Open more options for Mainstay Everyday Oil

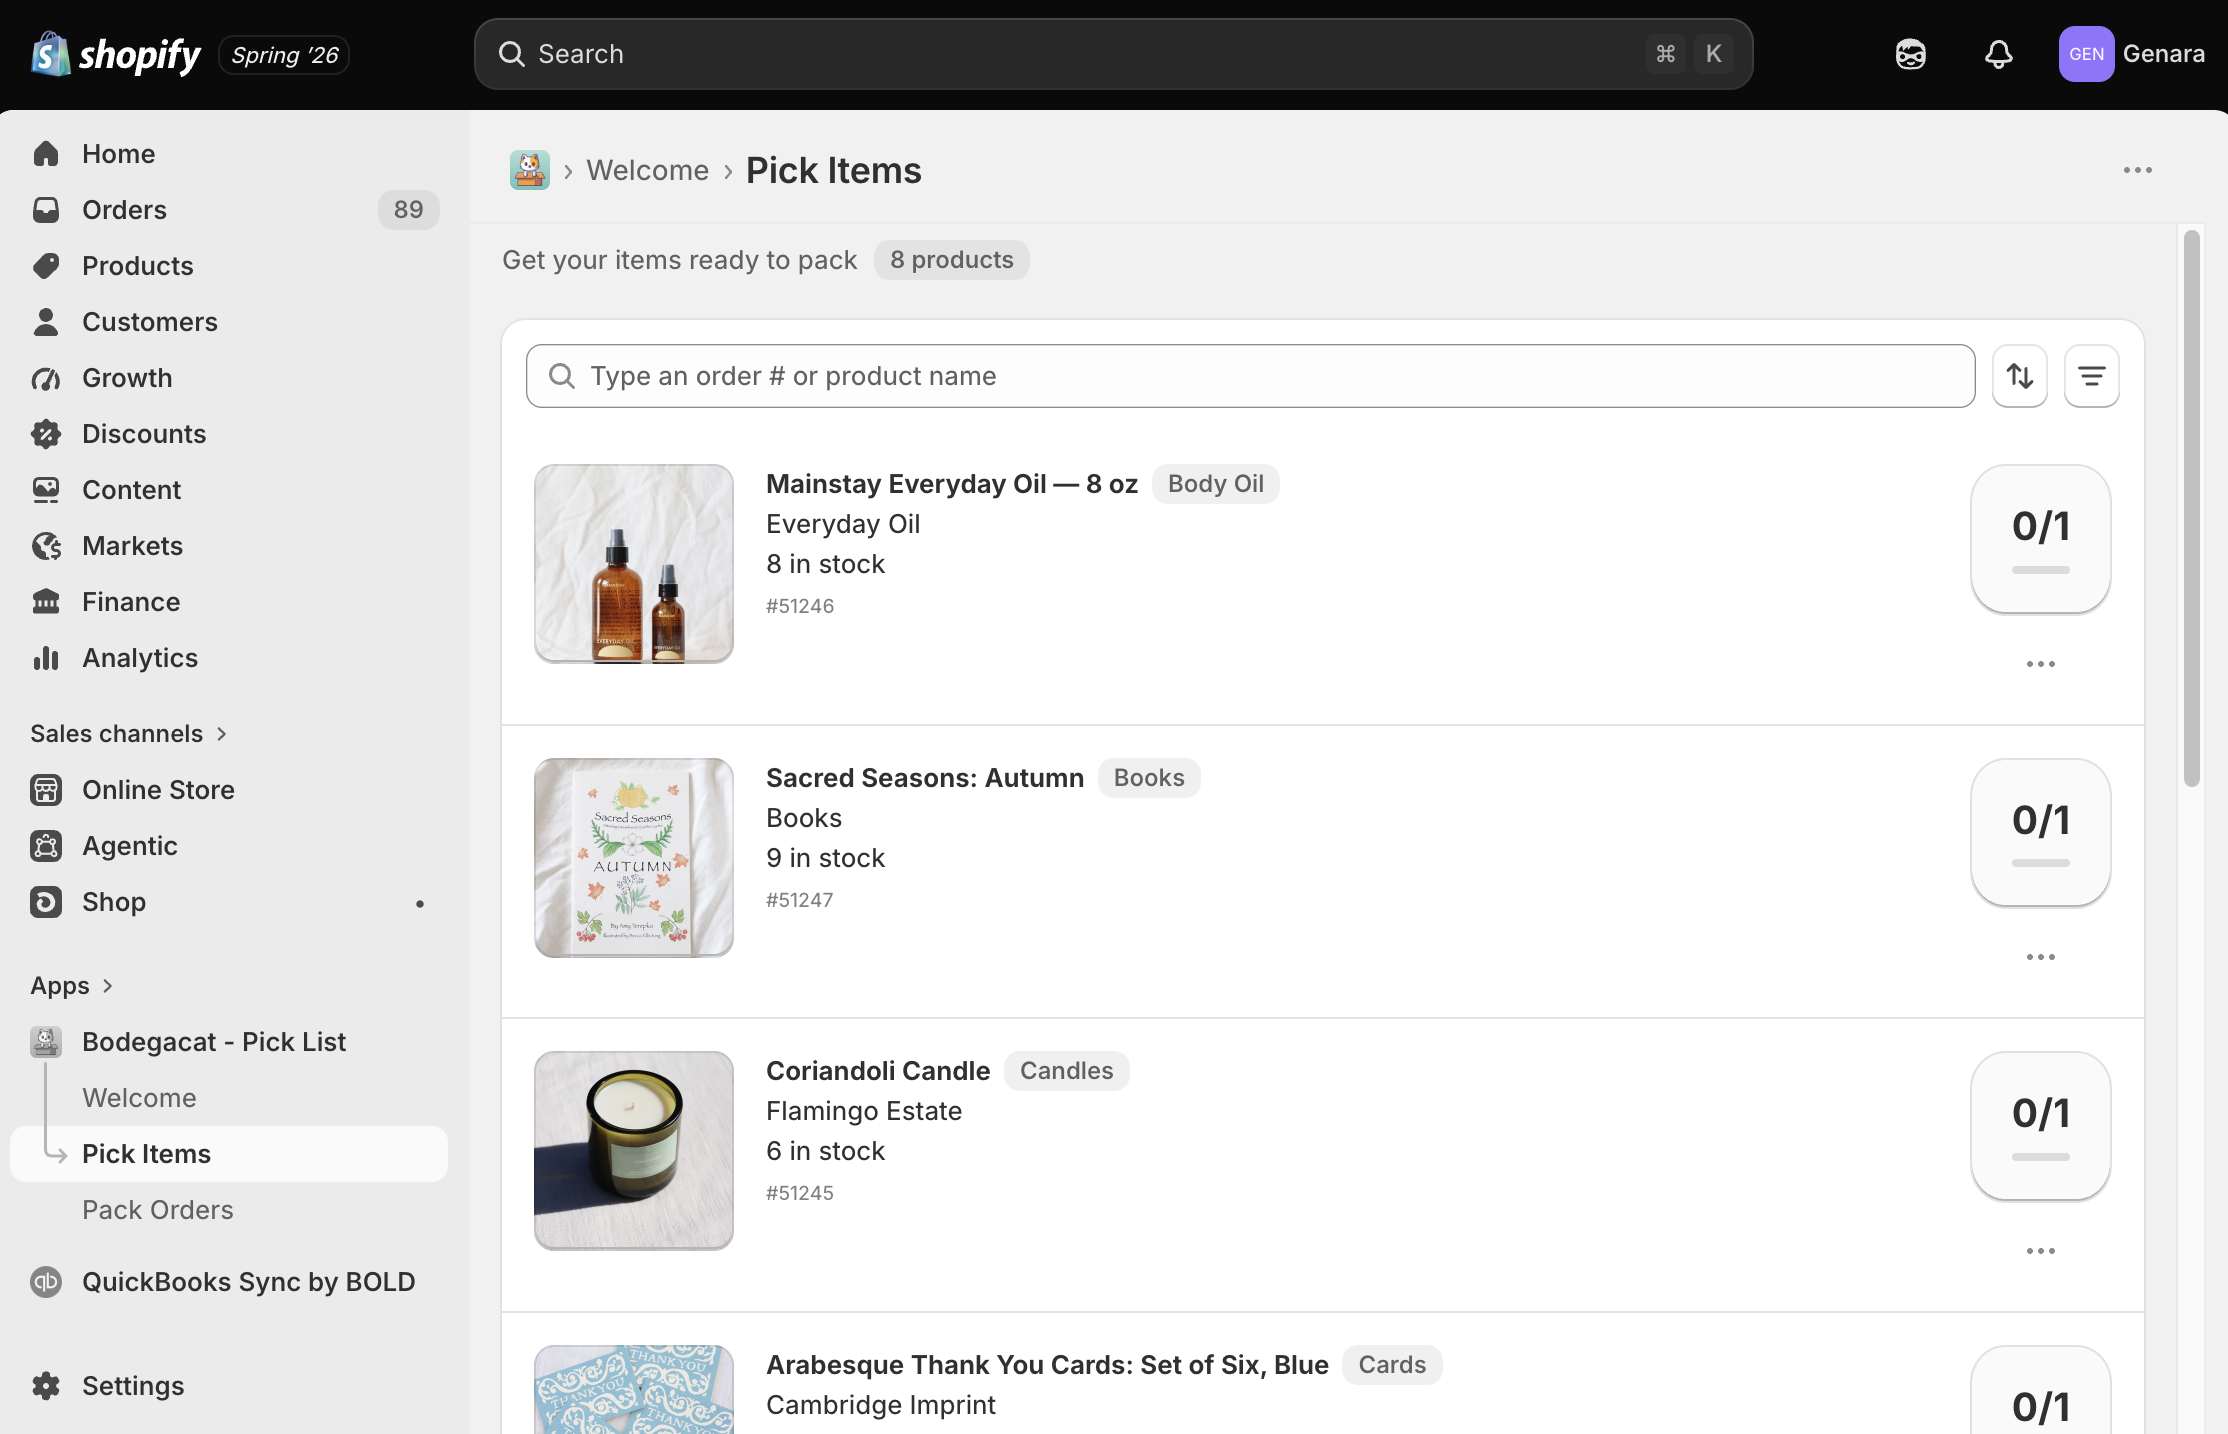pyautogui.click(x=2041, y=664)
